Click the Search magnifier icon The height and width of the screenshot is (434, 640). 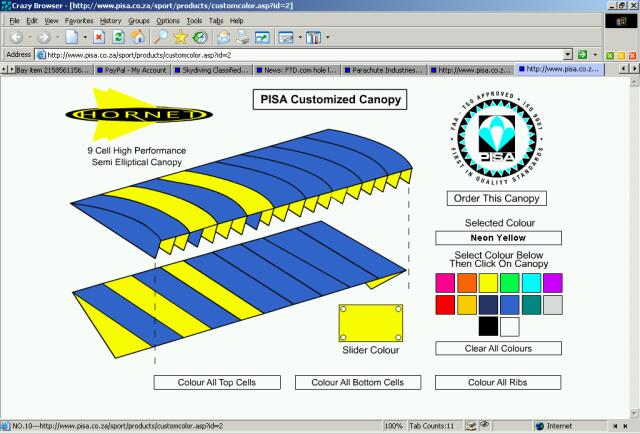160,38
